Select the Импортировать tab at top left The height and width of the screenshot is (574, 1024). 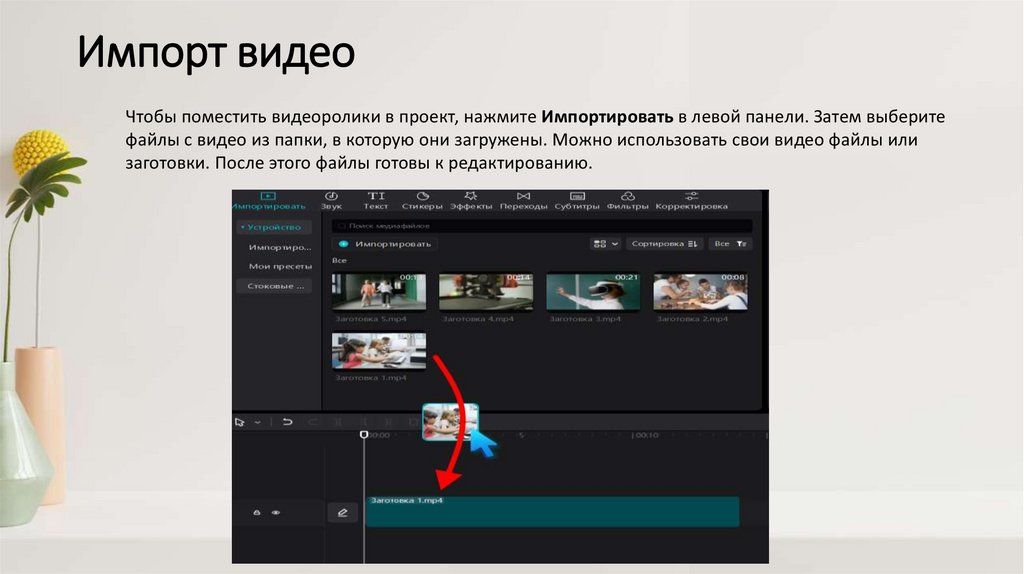267,200
